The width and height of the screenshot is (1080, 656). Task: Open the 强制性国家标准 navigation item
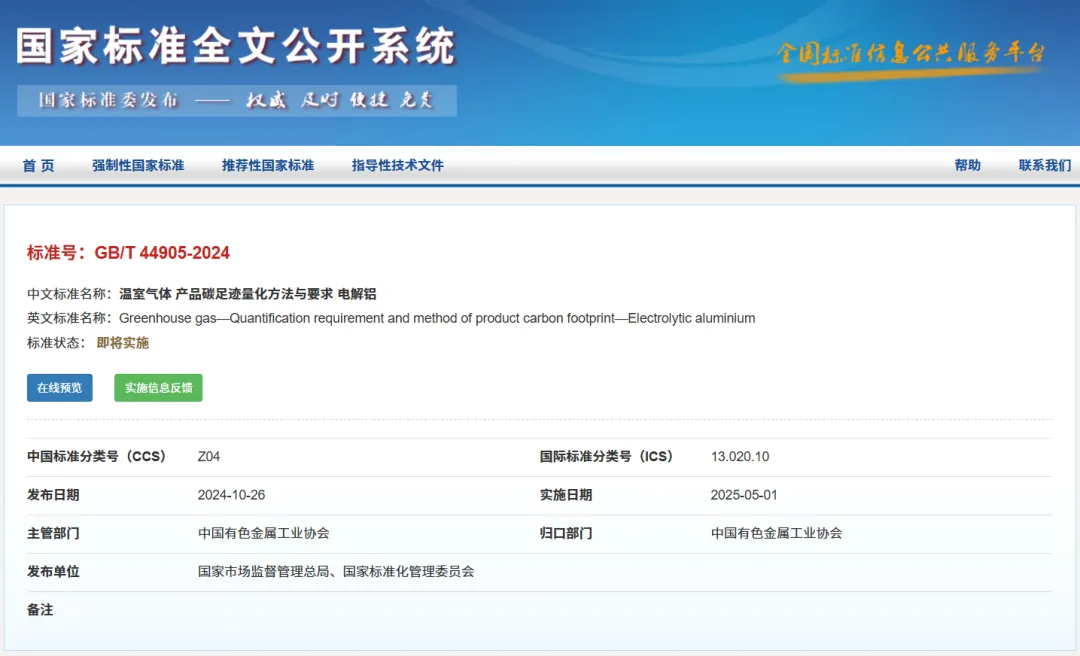[138, 165]
